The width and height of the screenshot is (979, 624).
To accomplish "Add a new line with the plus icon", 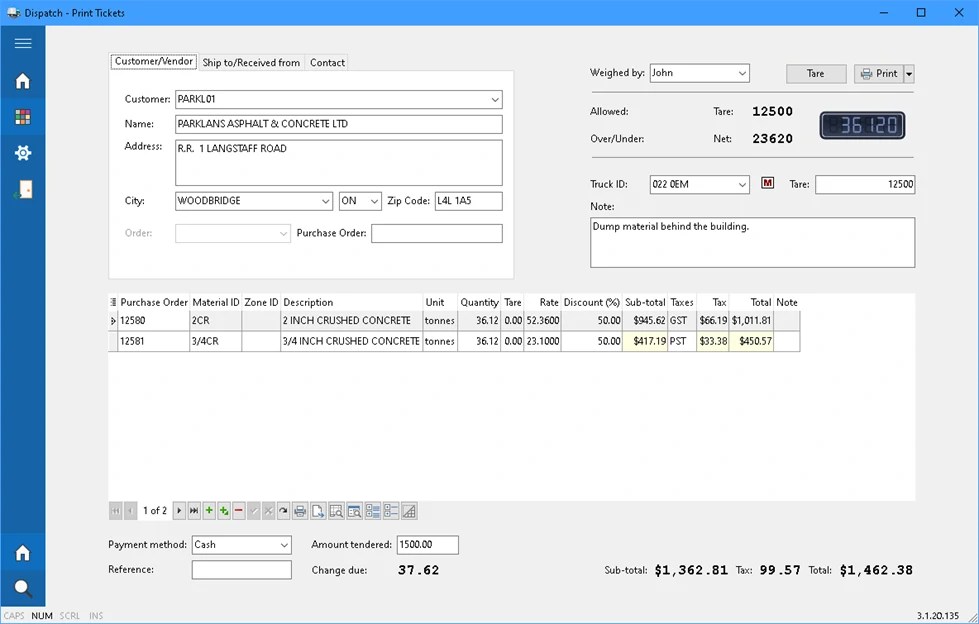I will click(209, 511).
